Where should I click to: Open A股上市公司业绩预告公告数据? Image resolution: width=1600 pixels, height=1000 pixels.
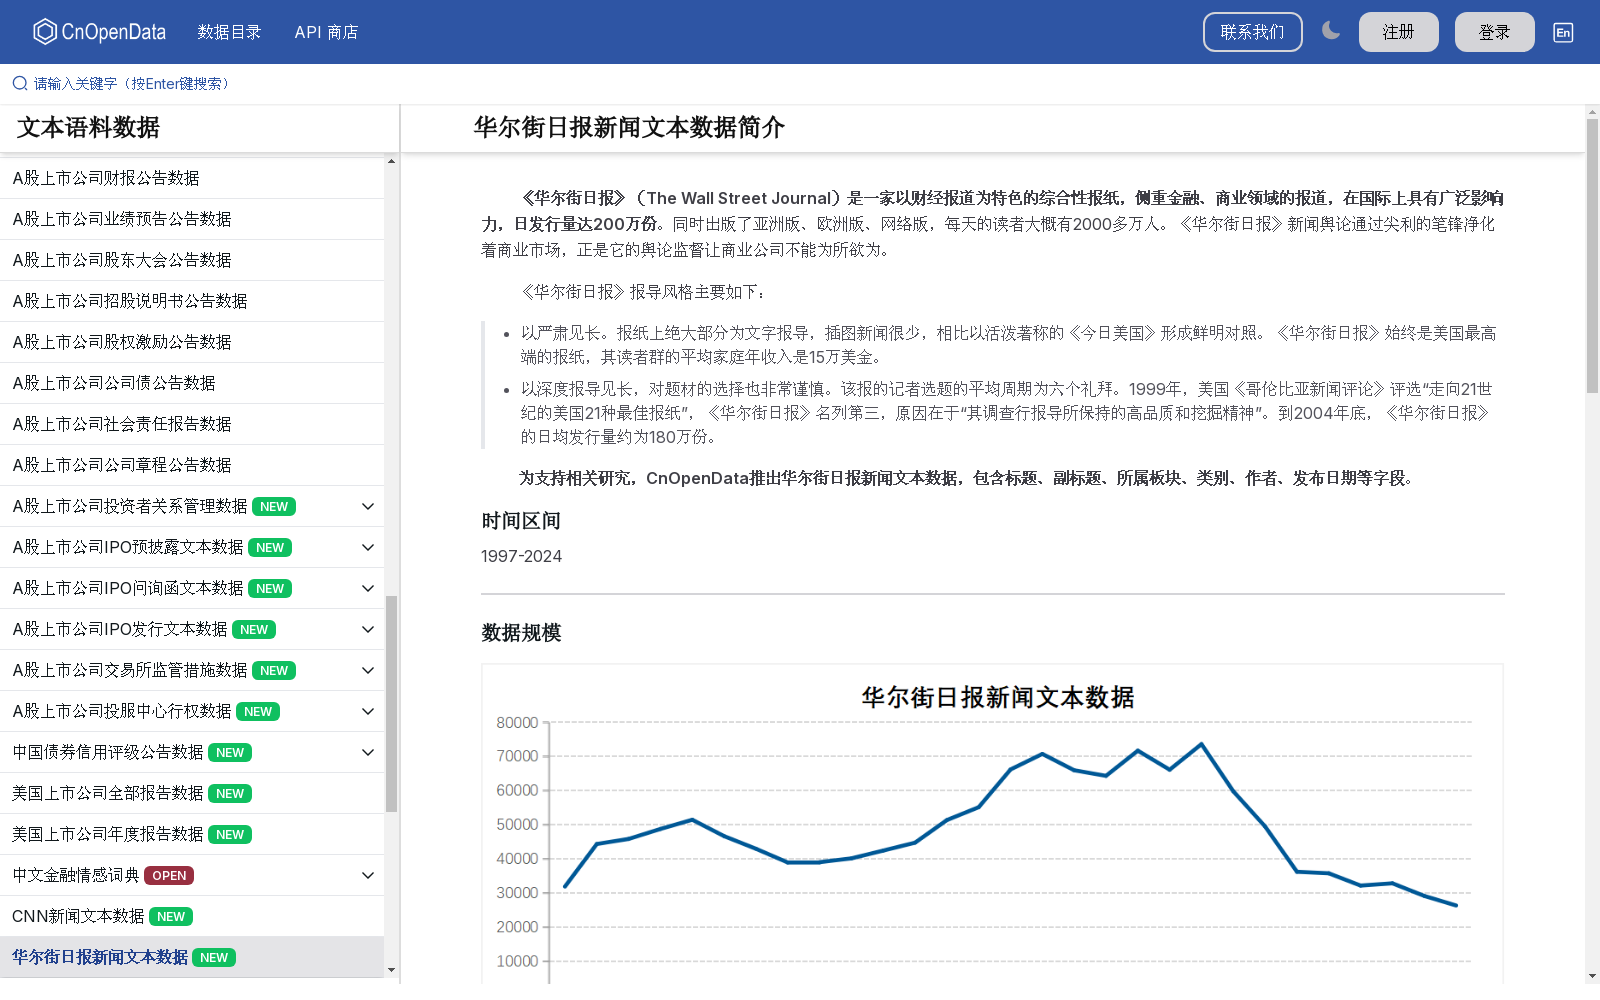192,219
